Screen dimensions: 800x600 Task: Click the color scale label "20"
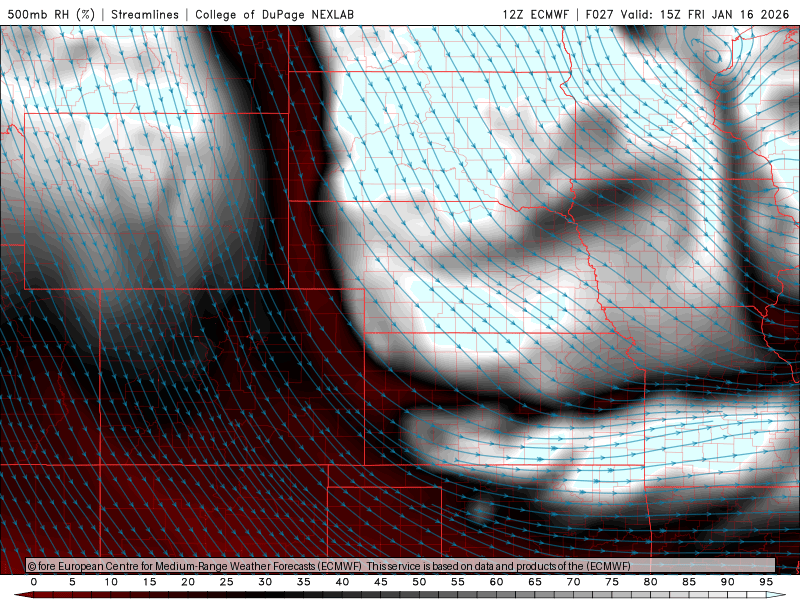(188, 582)
